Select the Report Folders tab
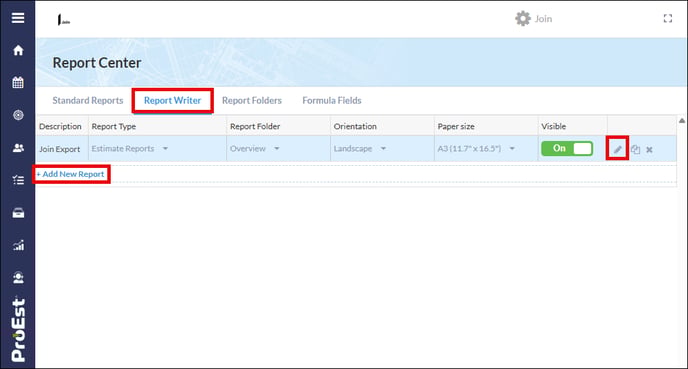 pyautogui.click(x=252, y=100)
